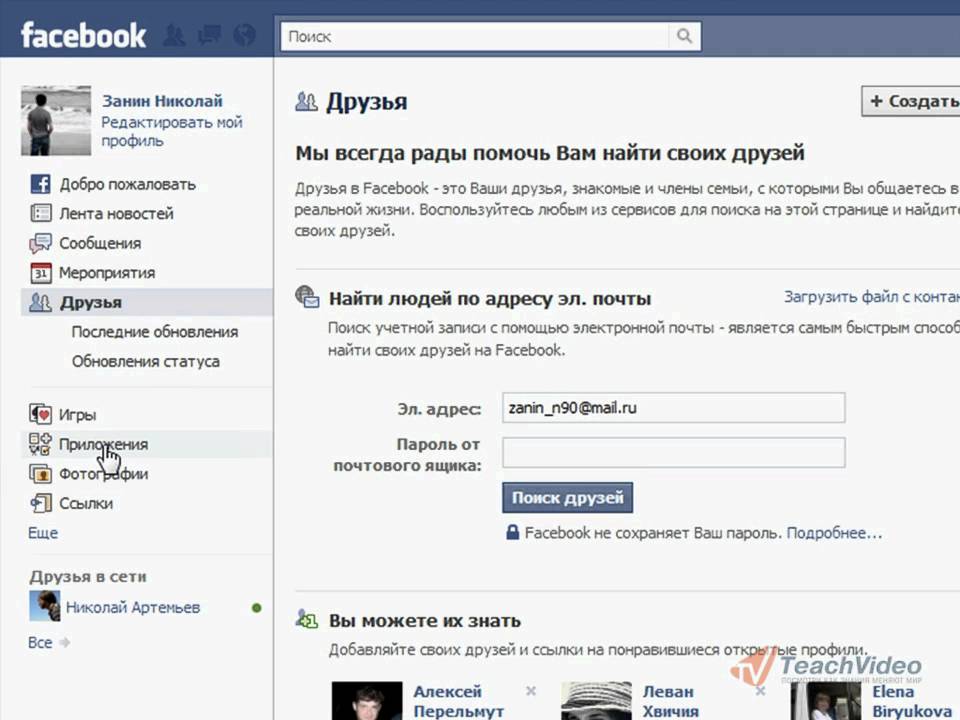Open Ссылки in sidebar
This screenshot has height=720, width=960.
86,503
